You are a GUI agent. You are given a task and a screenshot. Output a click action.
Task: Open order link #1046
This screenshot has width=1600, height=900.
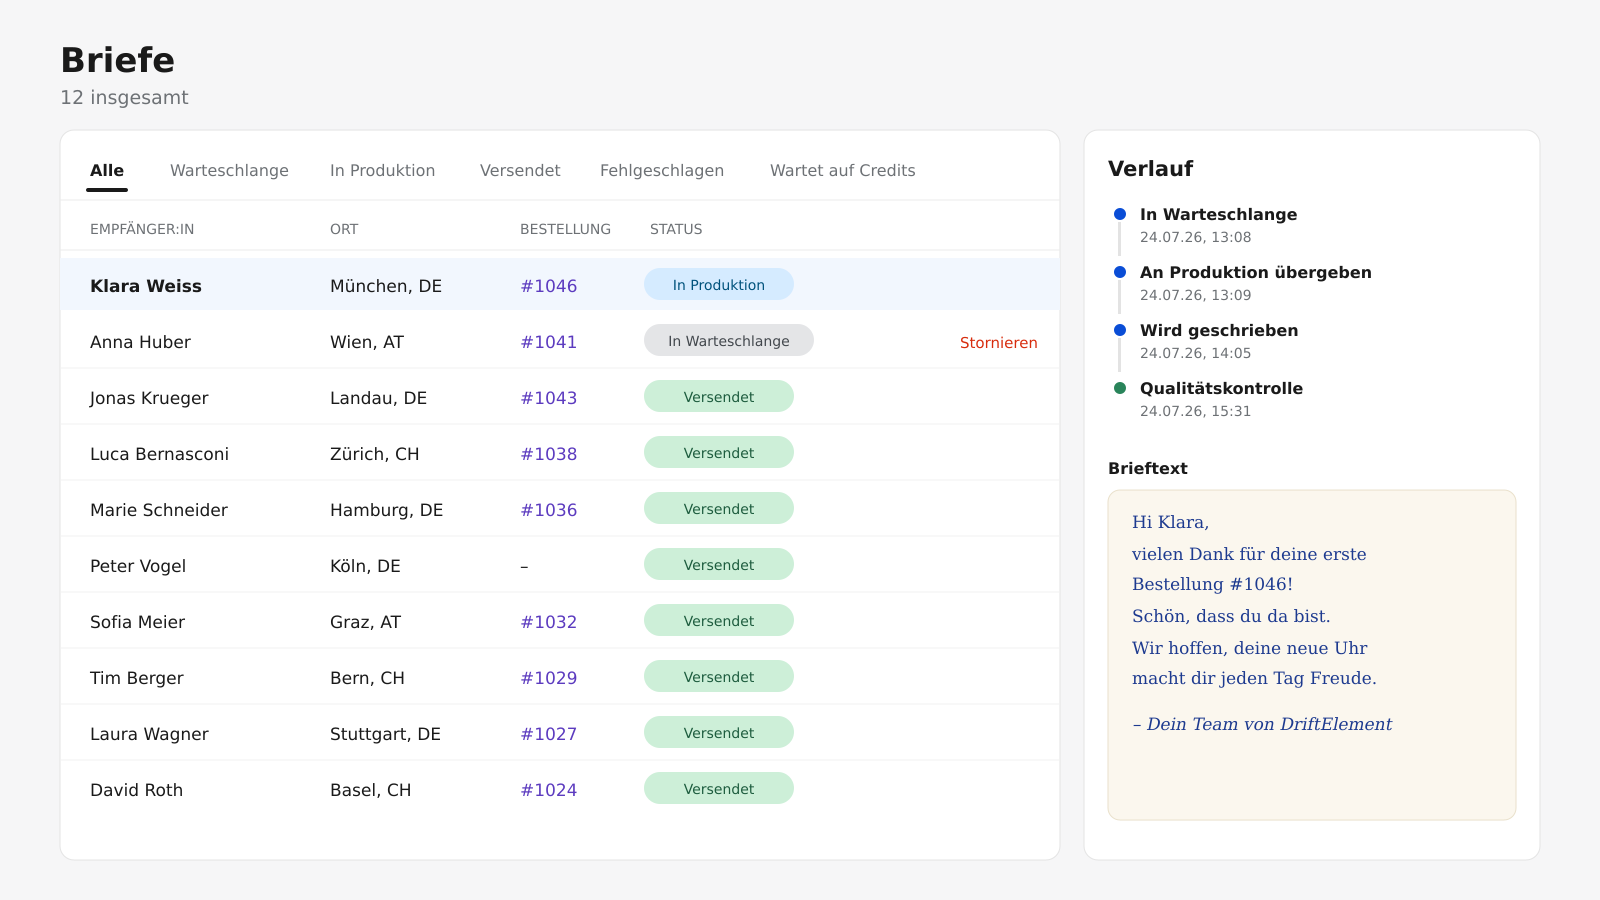549,286
